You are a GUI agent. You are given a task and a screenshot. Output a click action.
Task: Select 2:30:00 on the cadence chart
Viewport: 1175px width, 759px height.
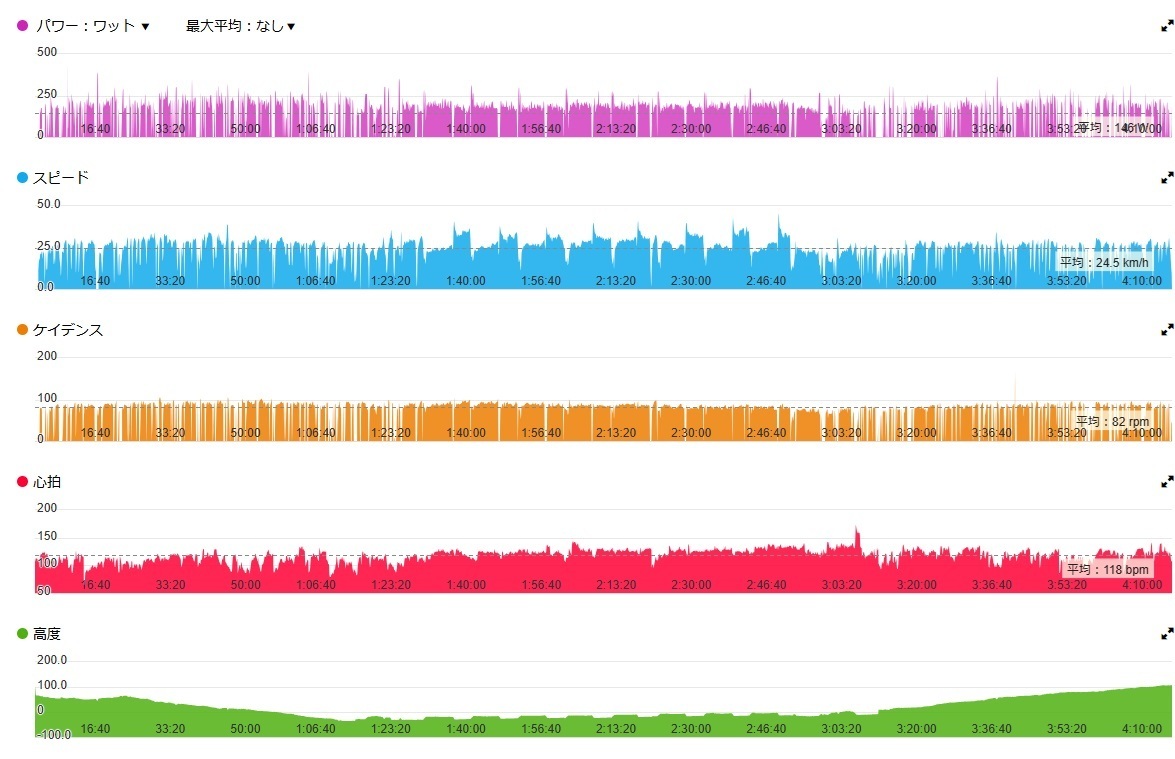click(x=691, y=433)
